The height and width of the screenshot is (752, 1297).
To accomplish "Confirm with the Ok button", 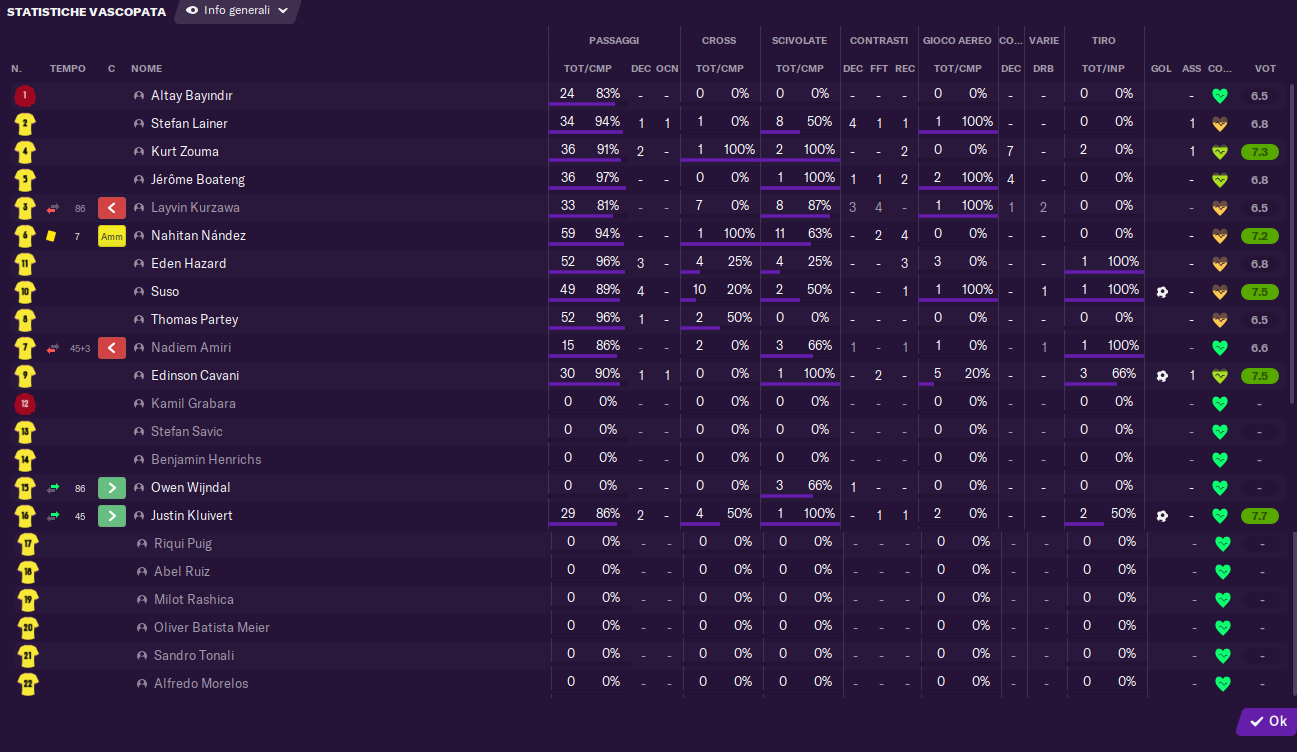I will pyautogui.click(x=1268, y=721).
